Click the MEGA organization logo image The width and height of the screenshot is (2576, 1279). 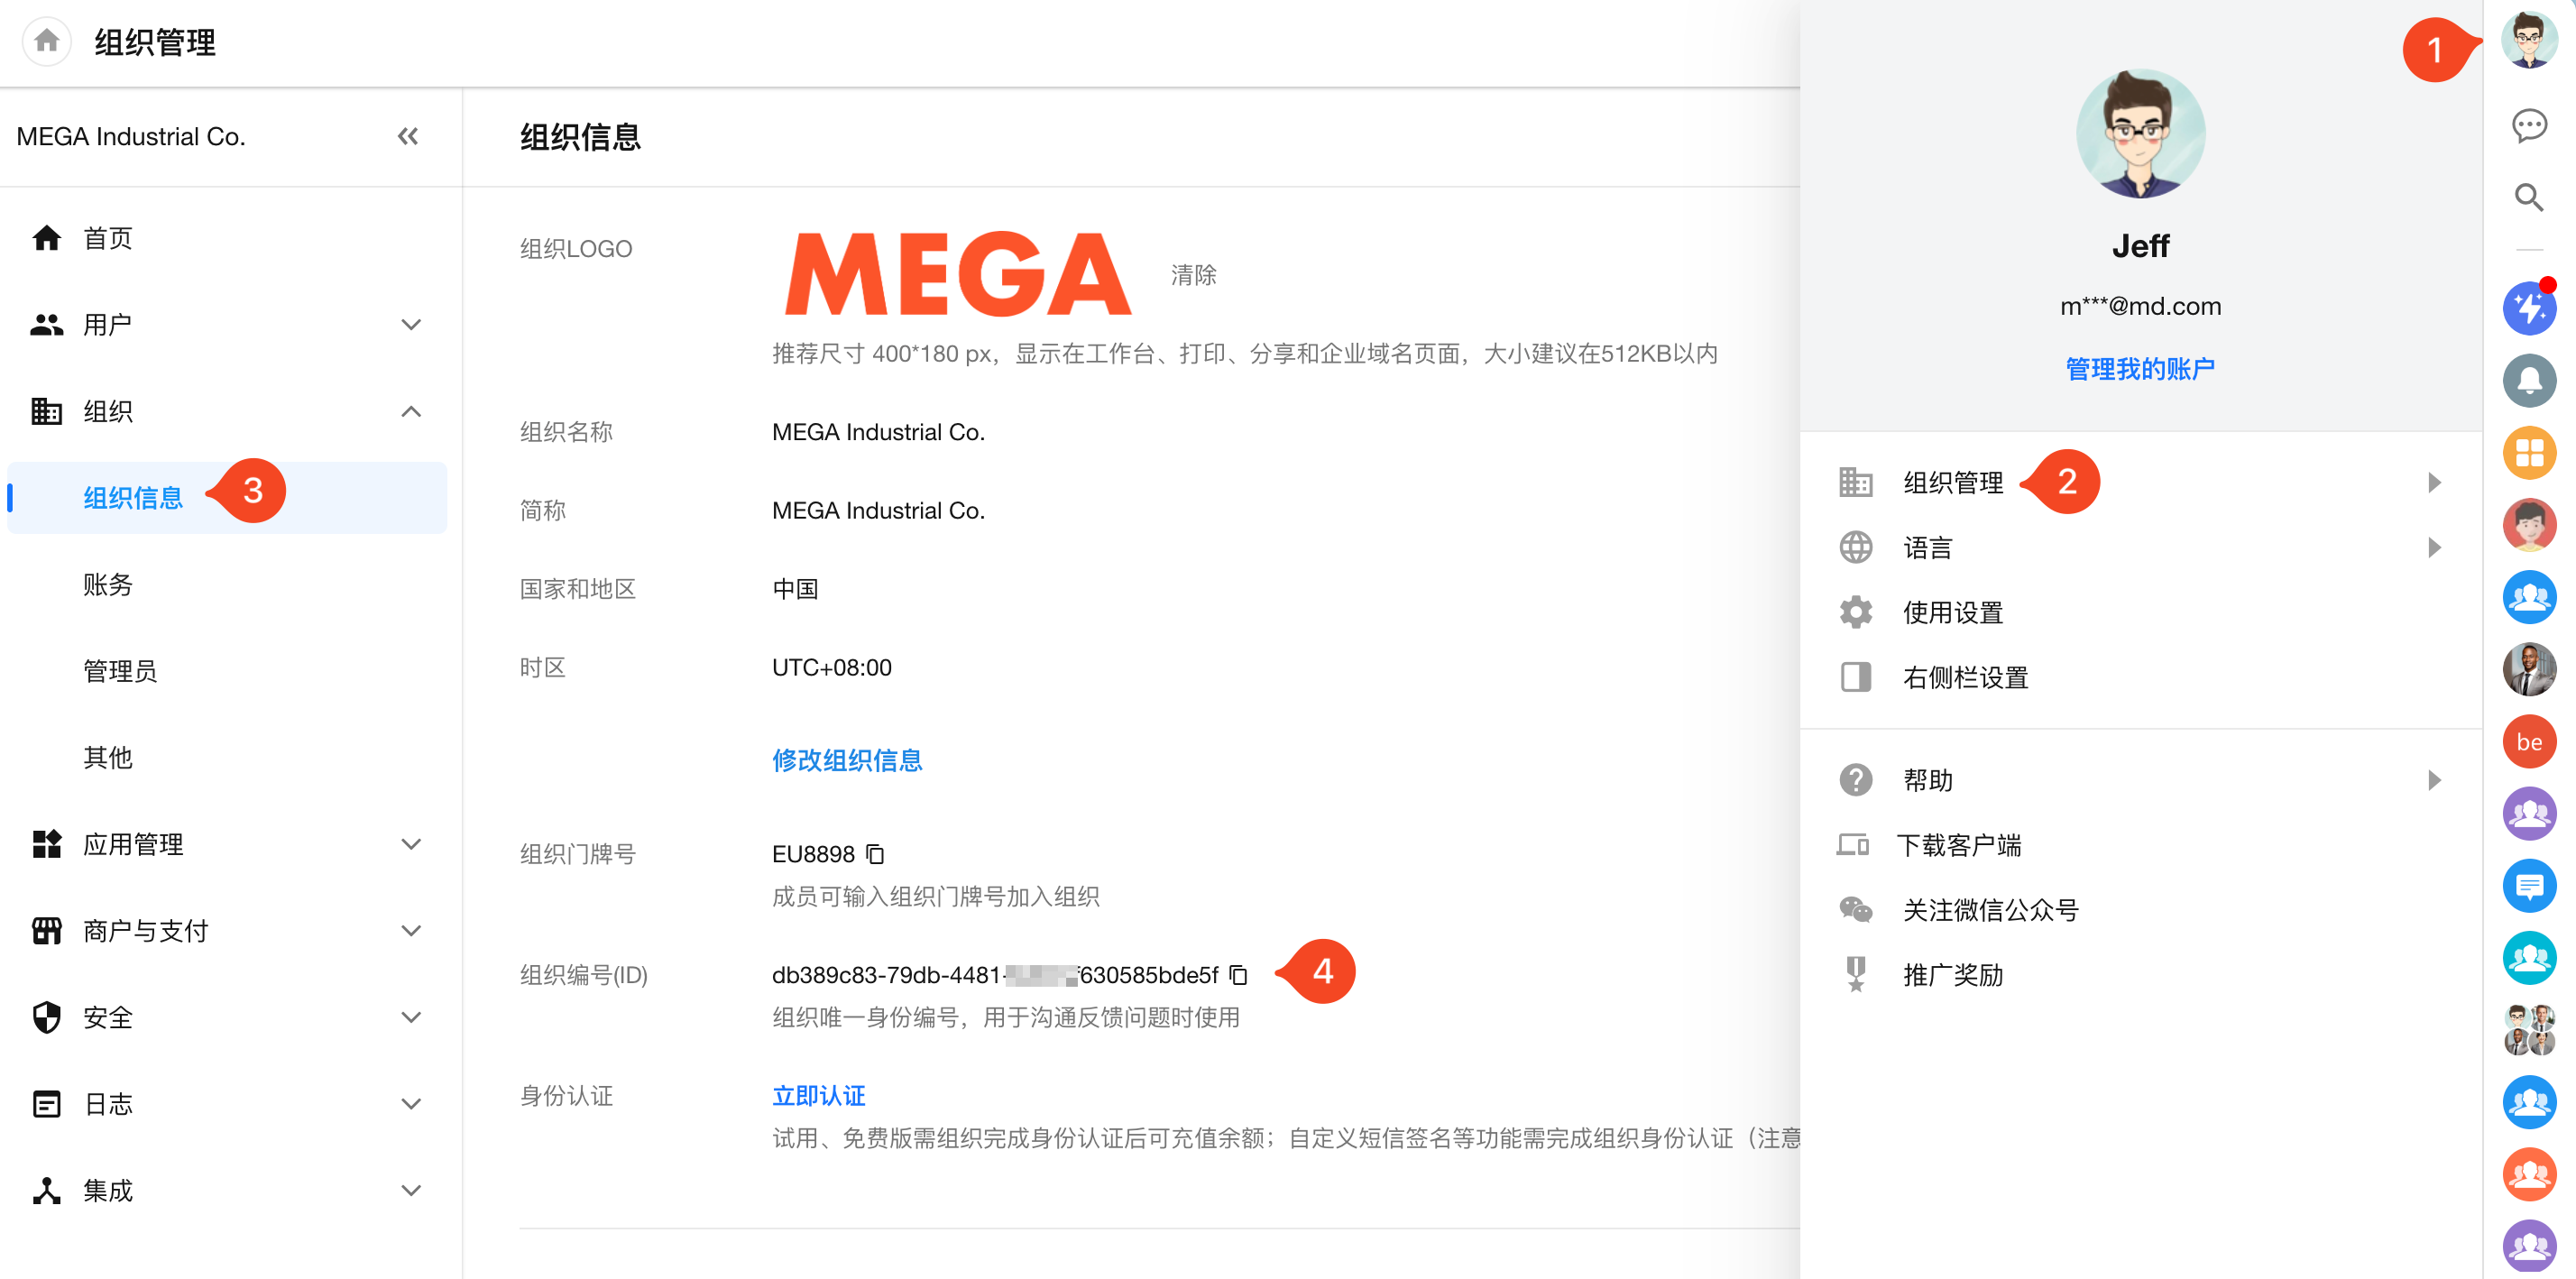point(958,275)
